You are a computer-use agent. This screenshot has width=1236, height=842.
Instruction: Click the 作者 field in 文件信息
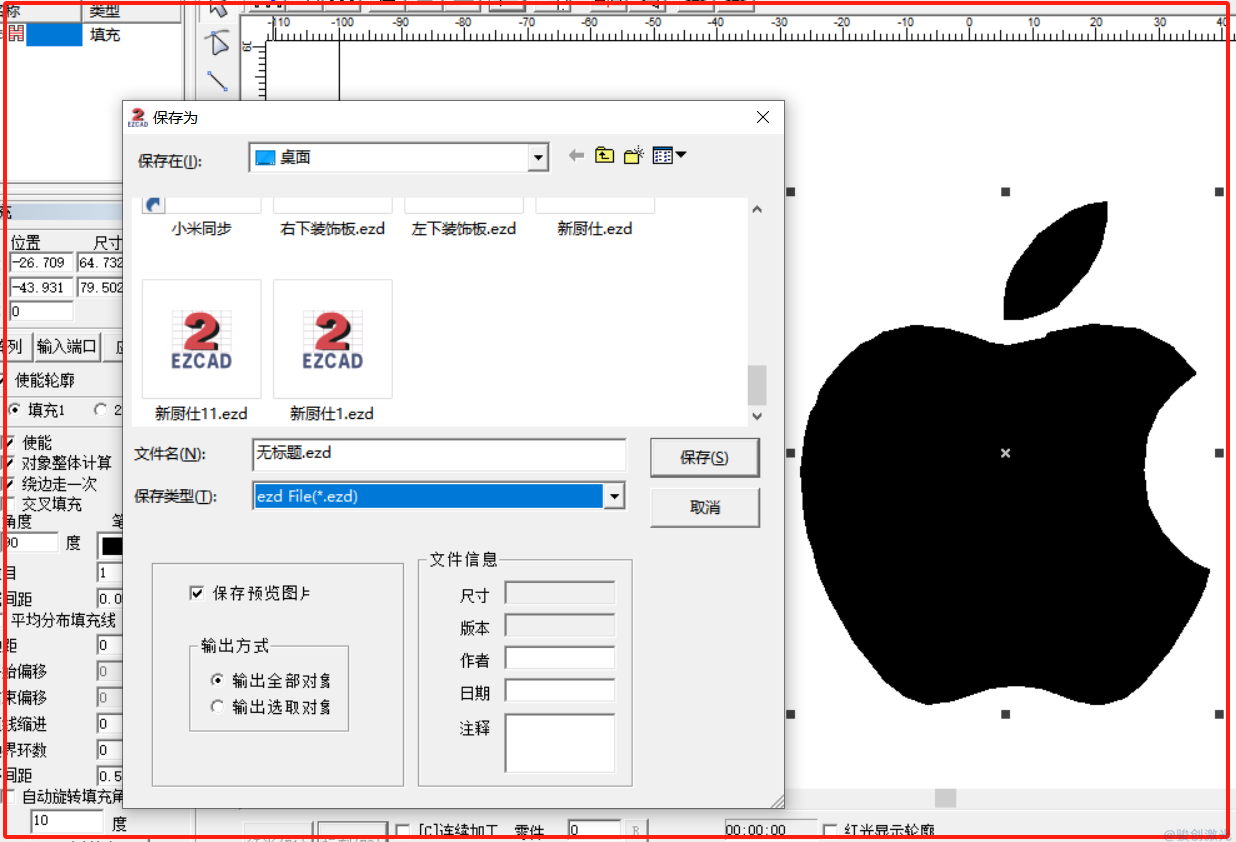[x=559, y=658]
